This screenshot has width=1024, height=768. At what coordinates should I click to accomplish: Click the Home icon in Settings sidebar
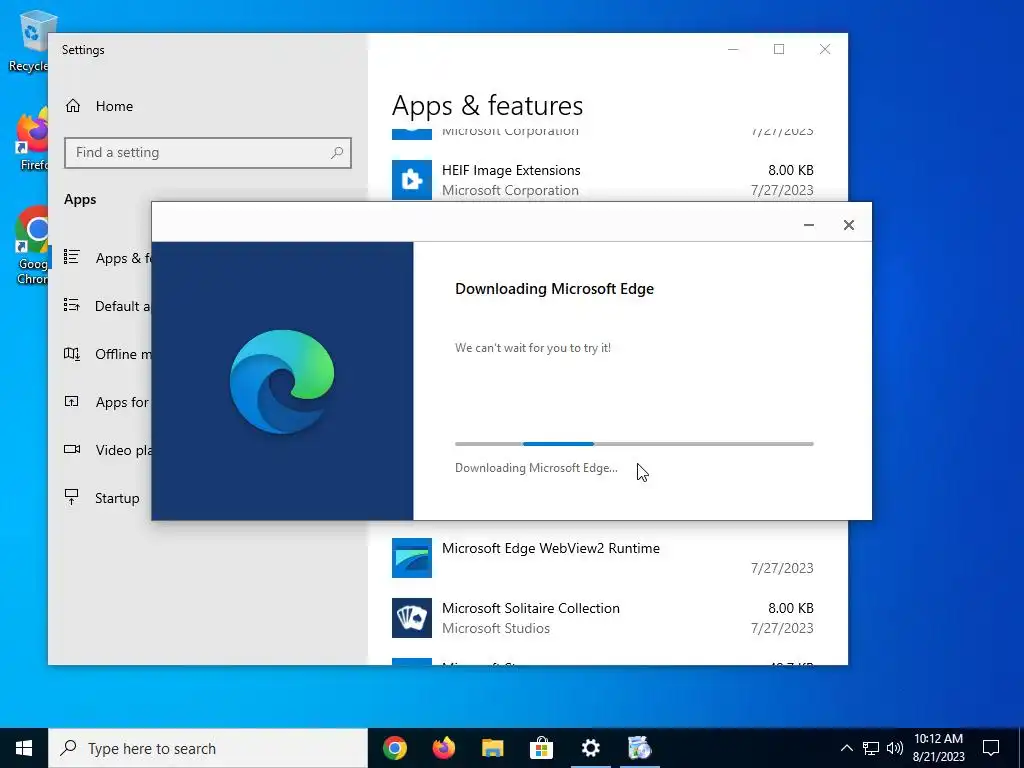tap(73, 106)
